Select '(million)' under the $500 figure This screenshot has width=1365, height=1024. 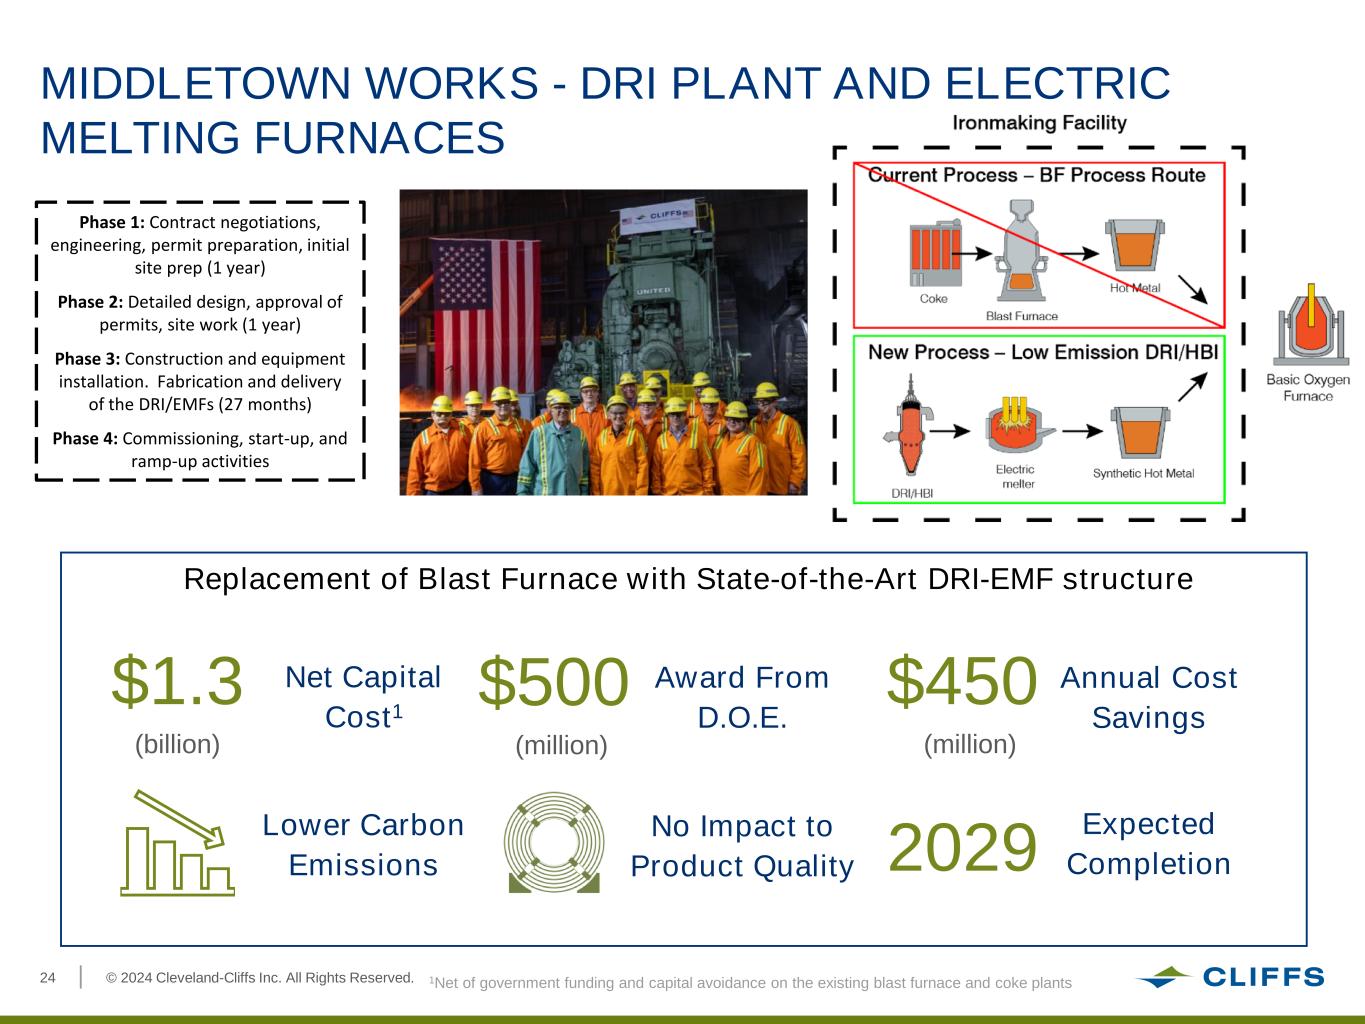[x=561, y=745]
